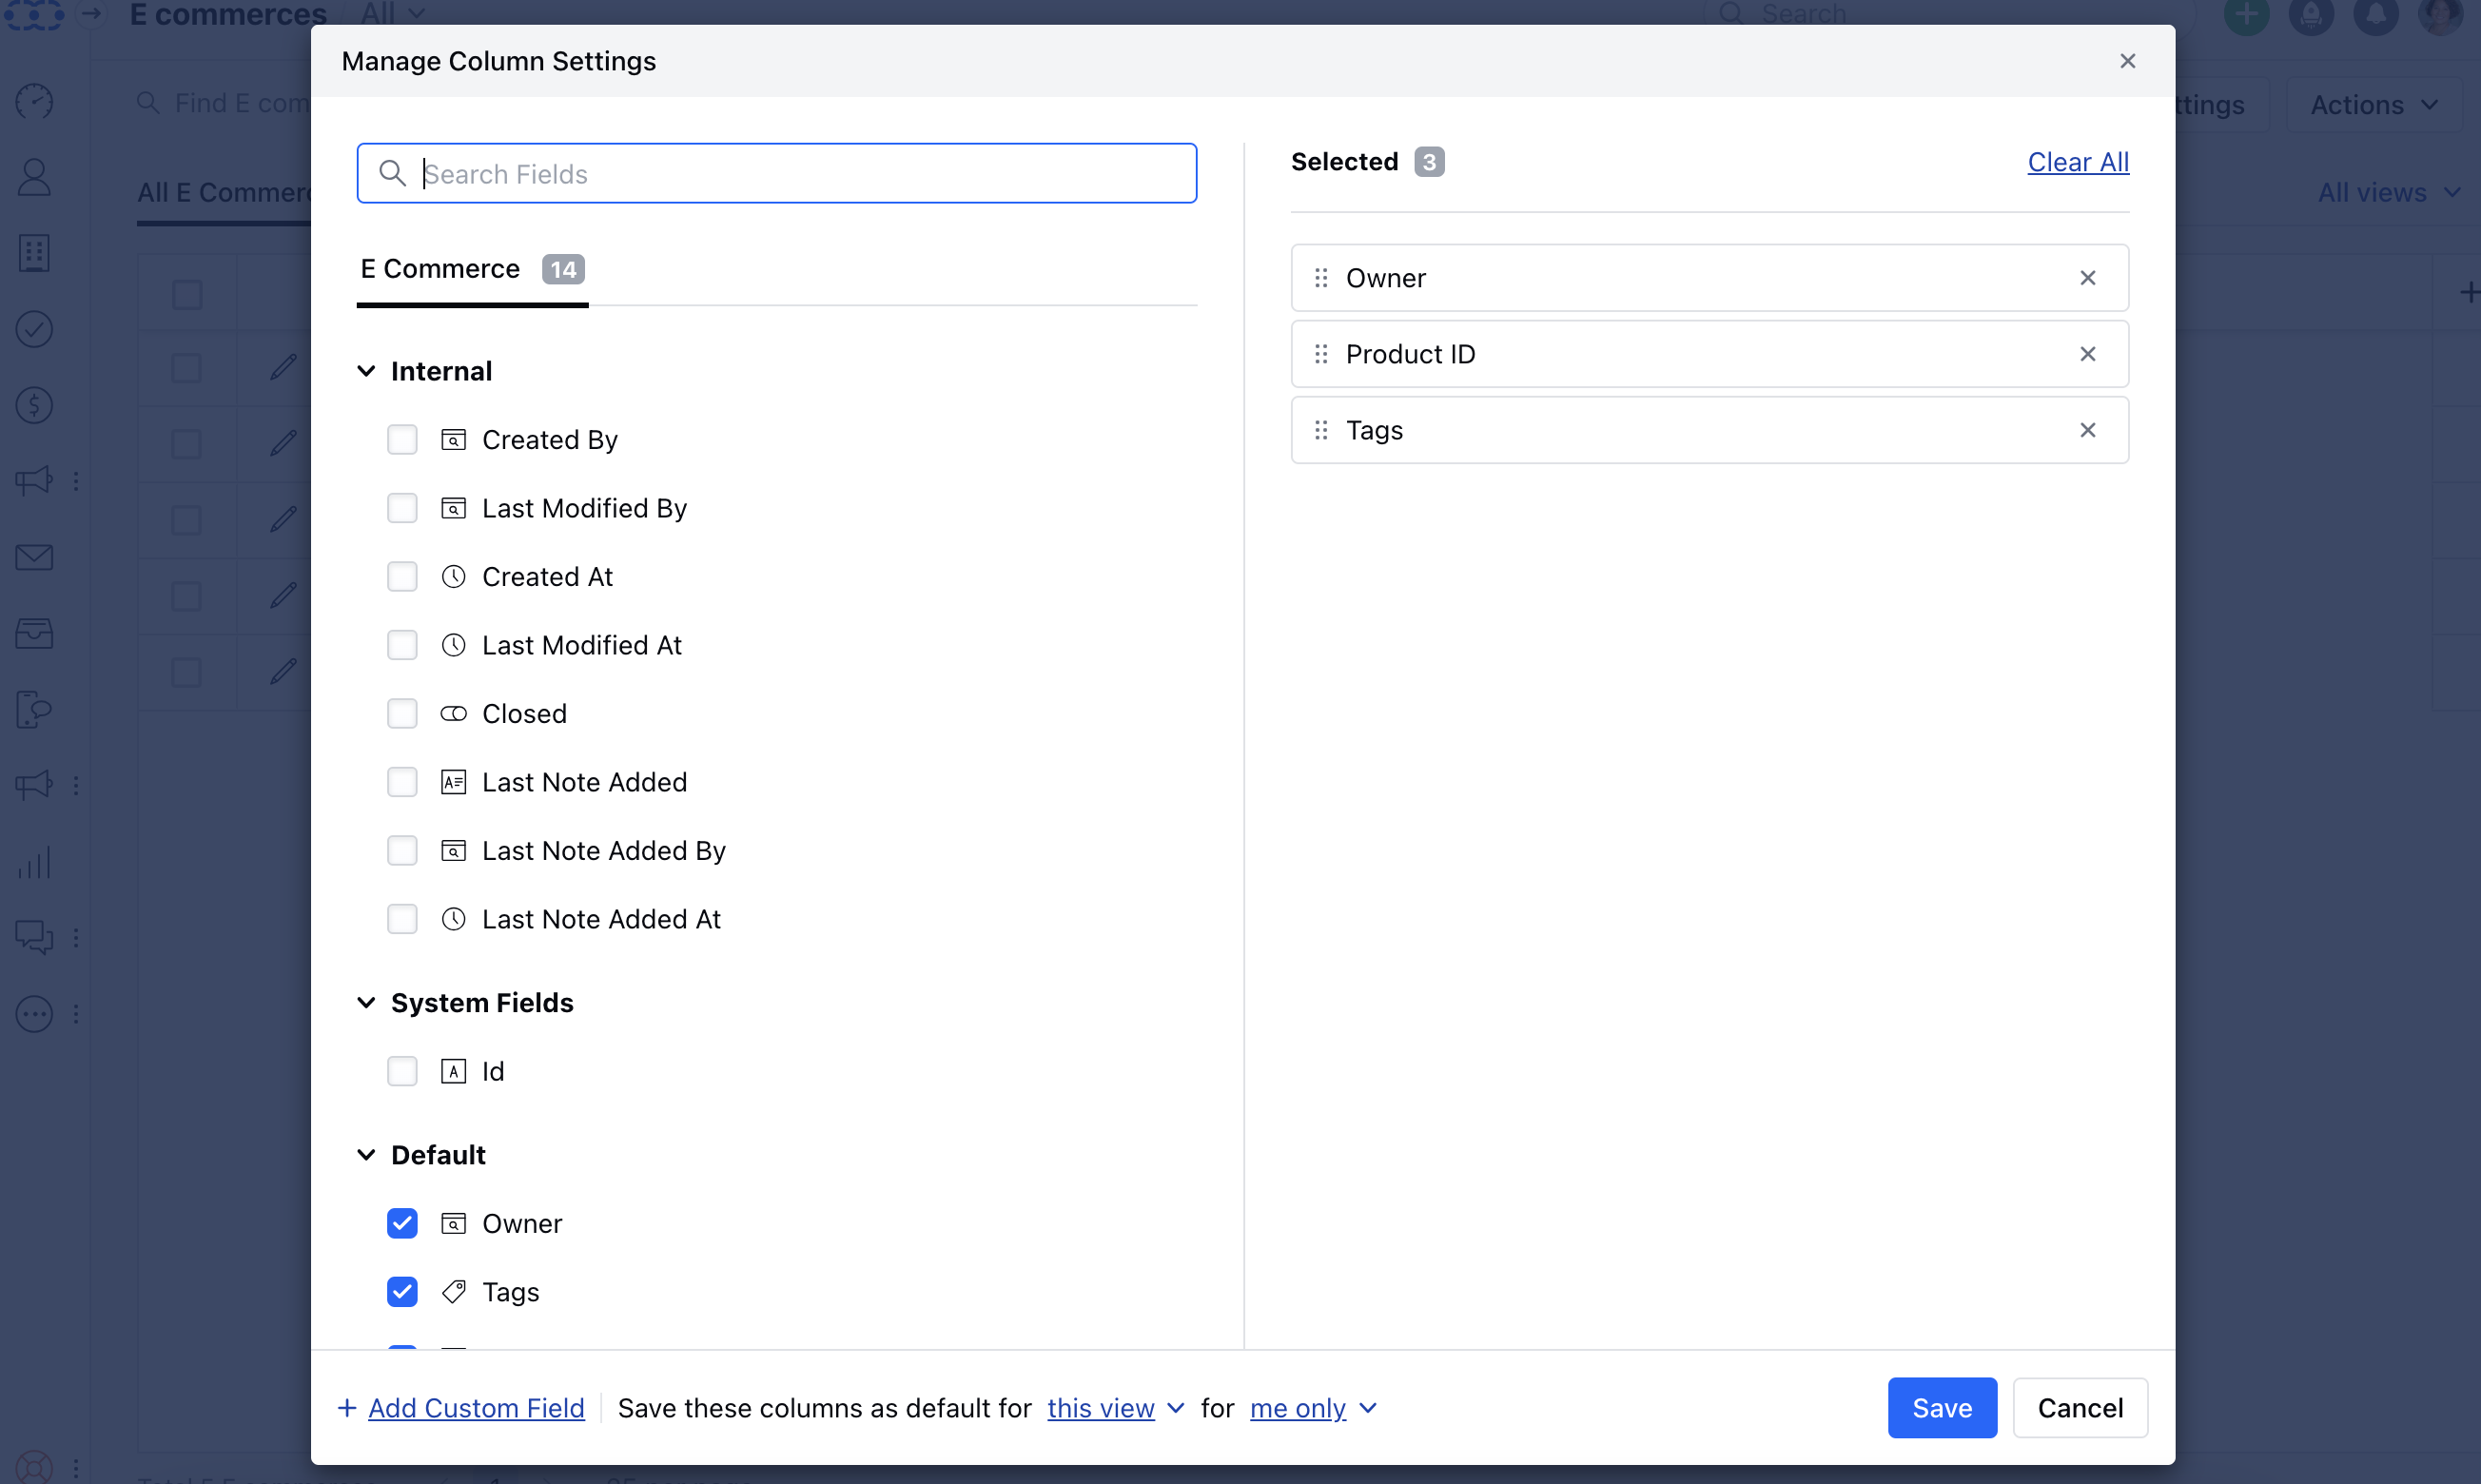Screen dimensions: 2481x1484
Task: Grab the Product ID row drag handle
Action: click(1321, 354)
